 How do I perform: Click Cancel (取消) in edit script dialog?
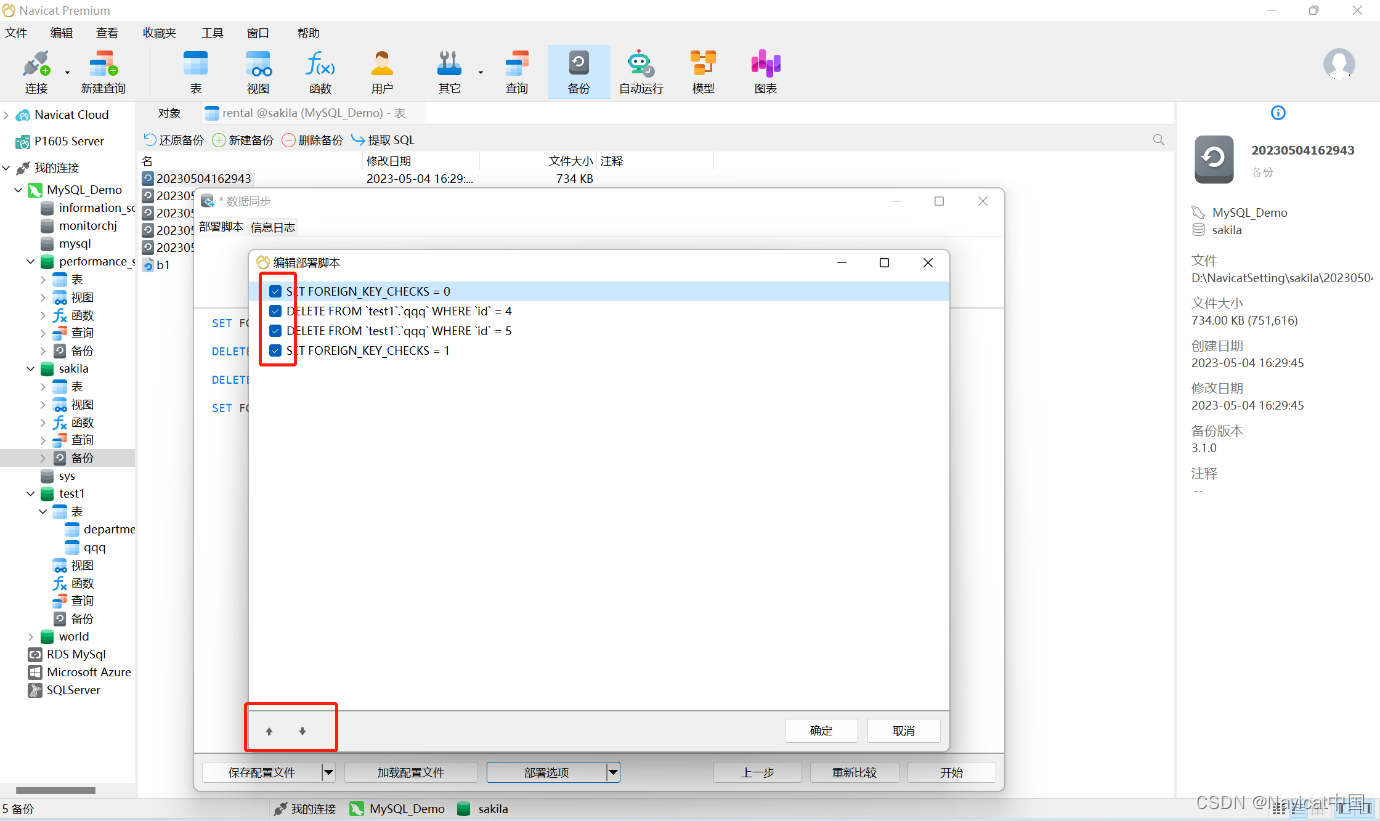[904, 731]
